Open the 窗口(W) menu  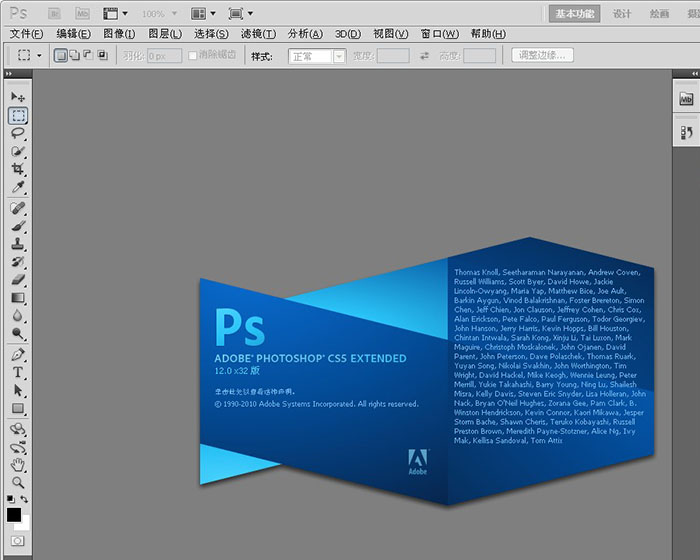(439, 34)
